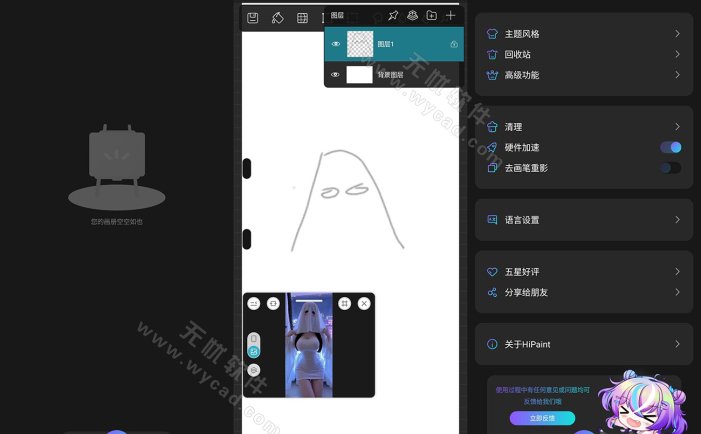701x434 pixels.
Task: Click the 清理 label
Action: click(513, 127)
